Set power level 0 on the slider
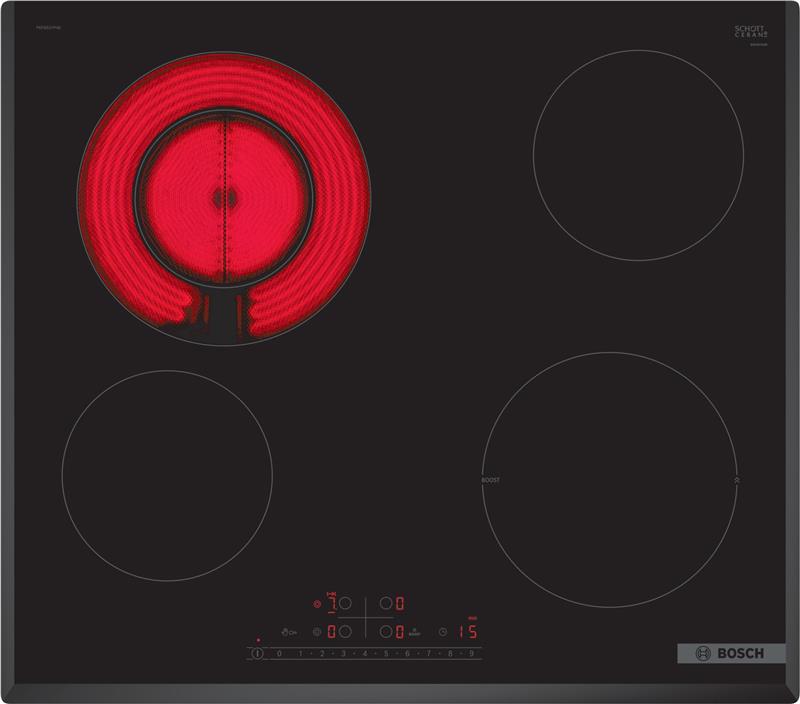800x704 pixels. [279, 654]
